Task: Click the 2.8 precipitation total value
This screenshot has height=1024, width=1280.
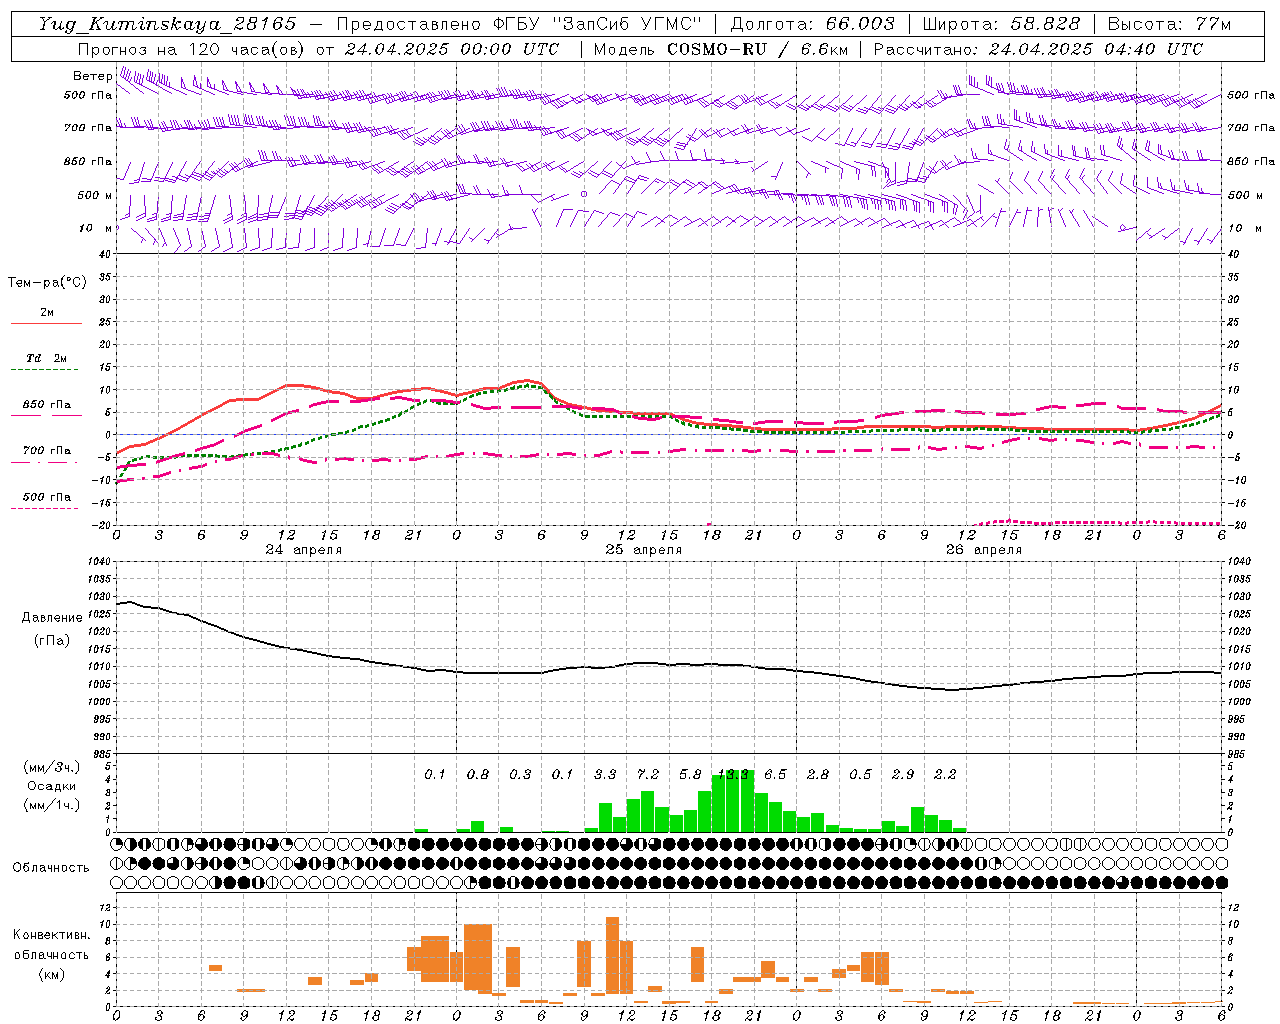Action: click(818, 775)
